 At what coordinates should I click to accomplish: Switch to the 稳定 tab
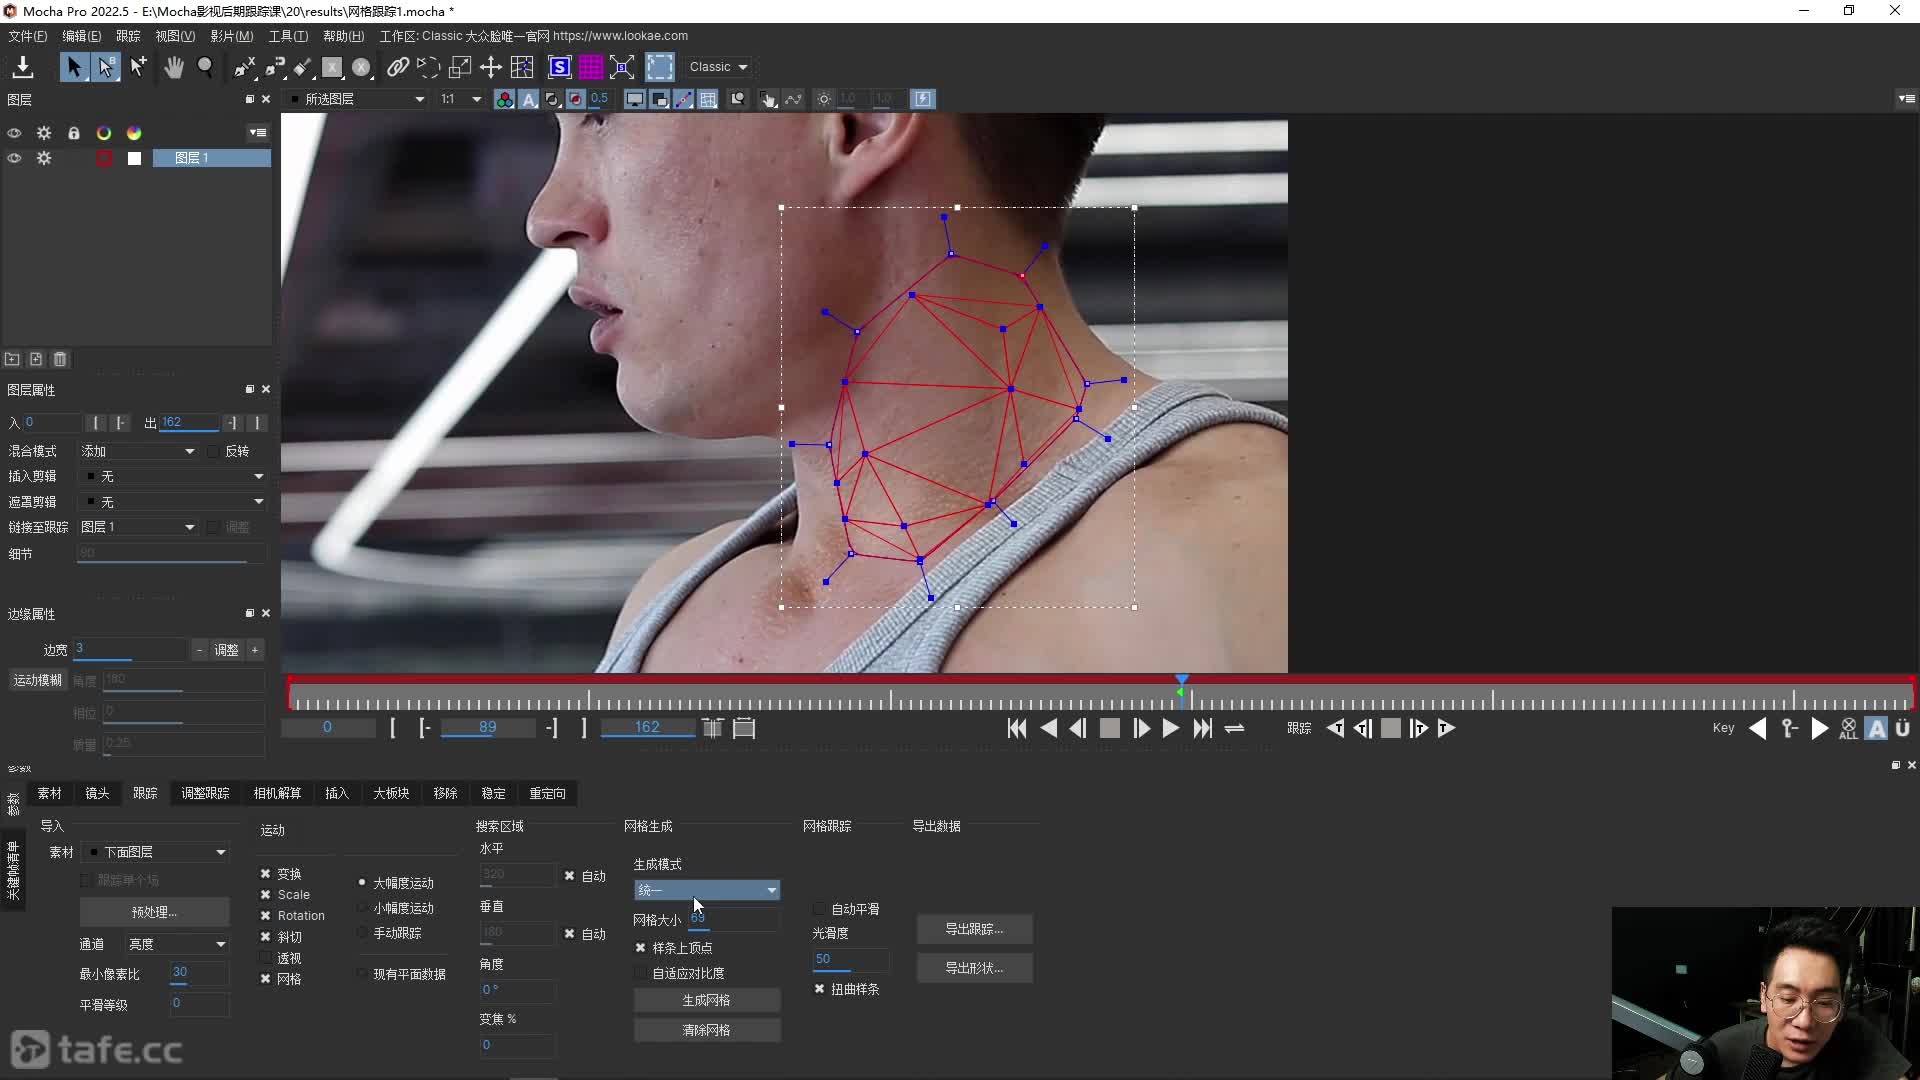[493, 793]
